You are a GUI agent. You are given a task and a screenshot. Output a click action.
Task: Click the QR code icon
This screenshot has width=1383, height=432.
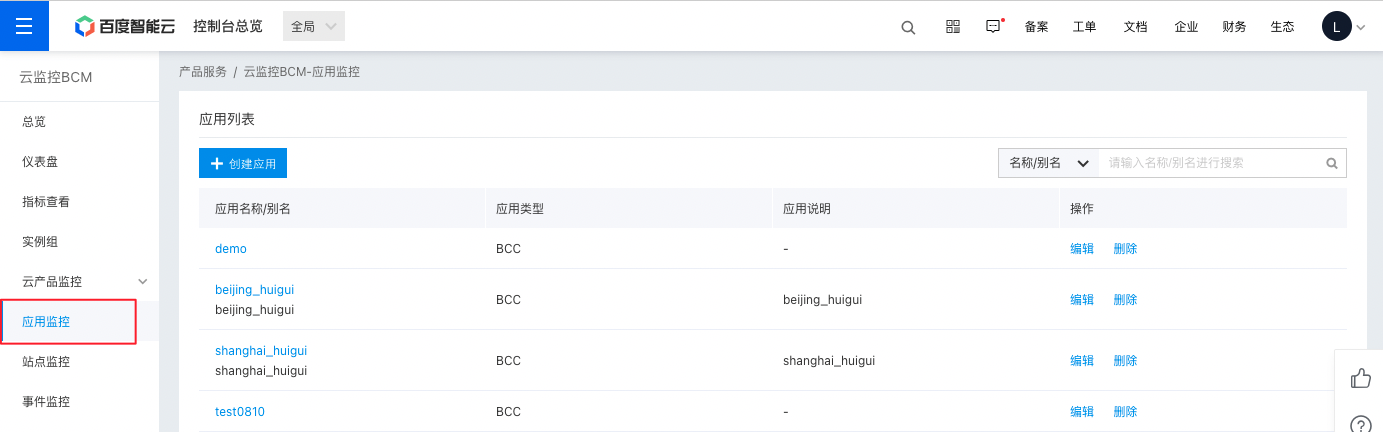952,27
